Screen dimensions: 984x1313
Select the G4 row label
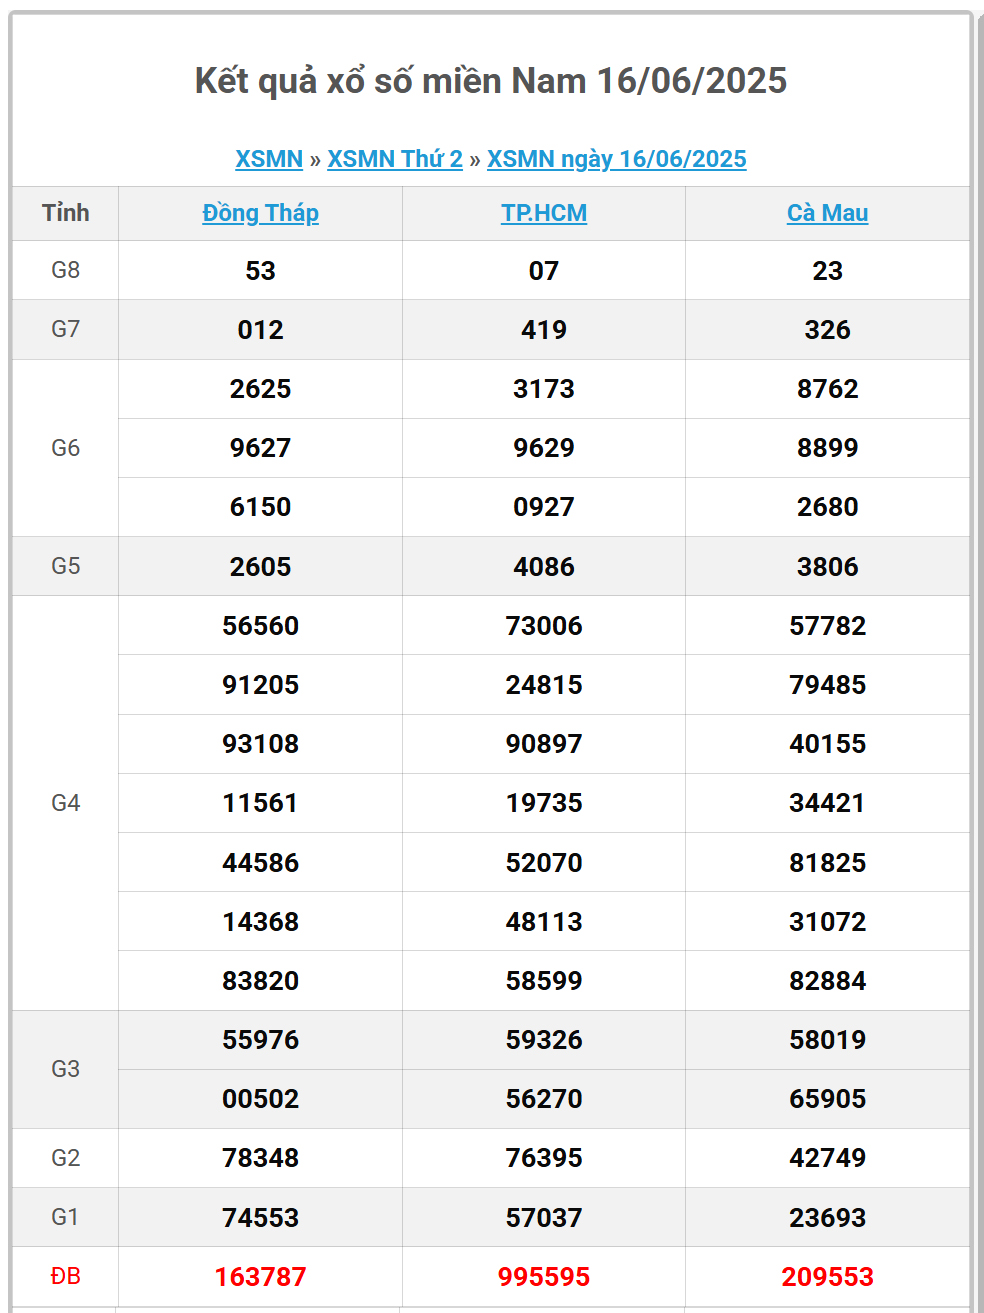65,803
